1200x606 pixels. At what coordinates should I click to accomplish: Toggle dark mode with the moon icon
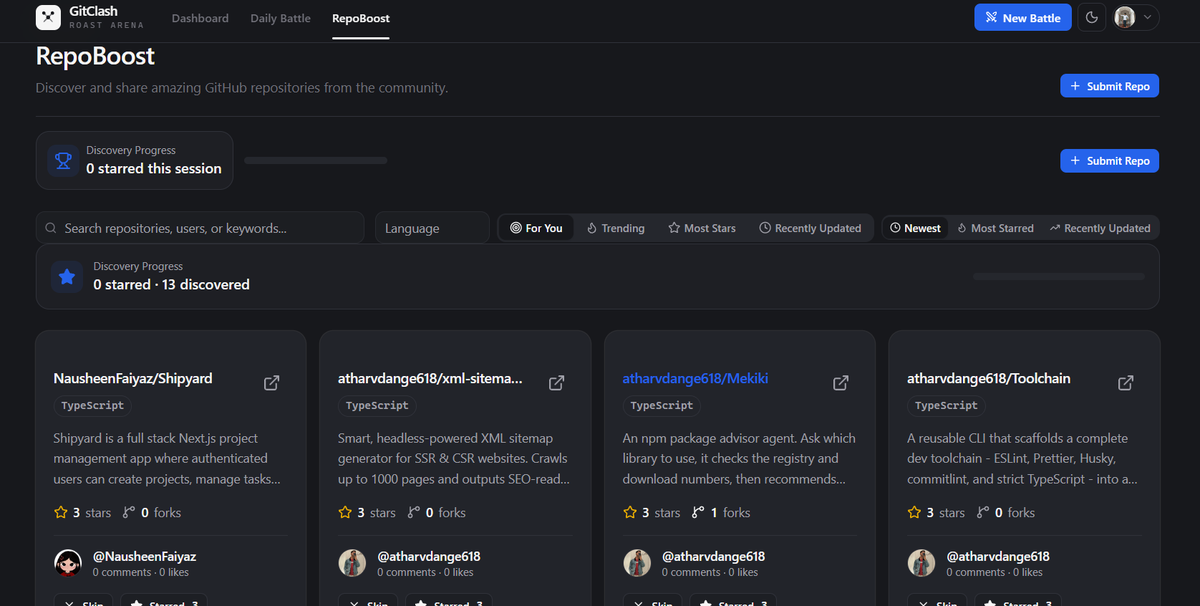click(1092, 17)
